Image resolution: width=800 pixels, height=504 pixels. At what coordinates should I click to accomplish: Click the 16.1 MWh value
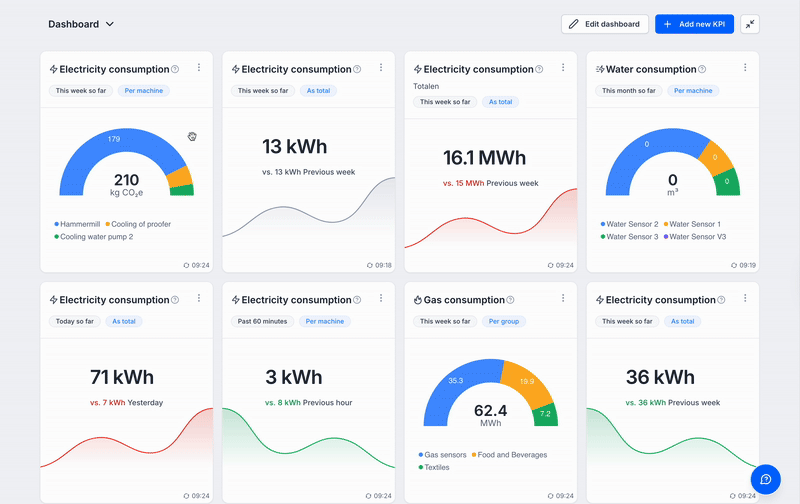pyautogui.click(x=484, y=158)
